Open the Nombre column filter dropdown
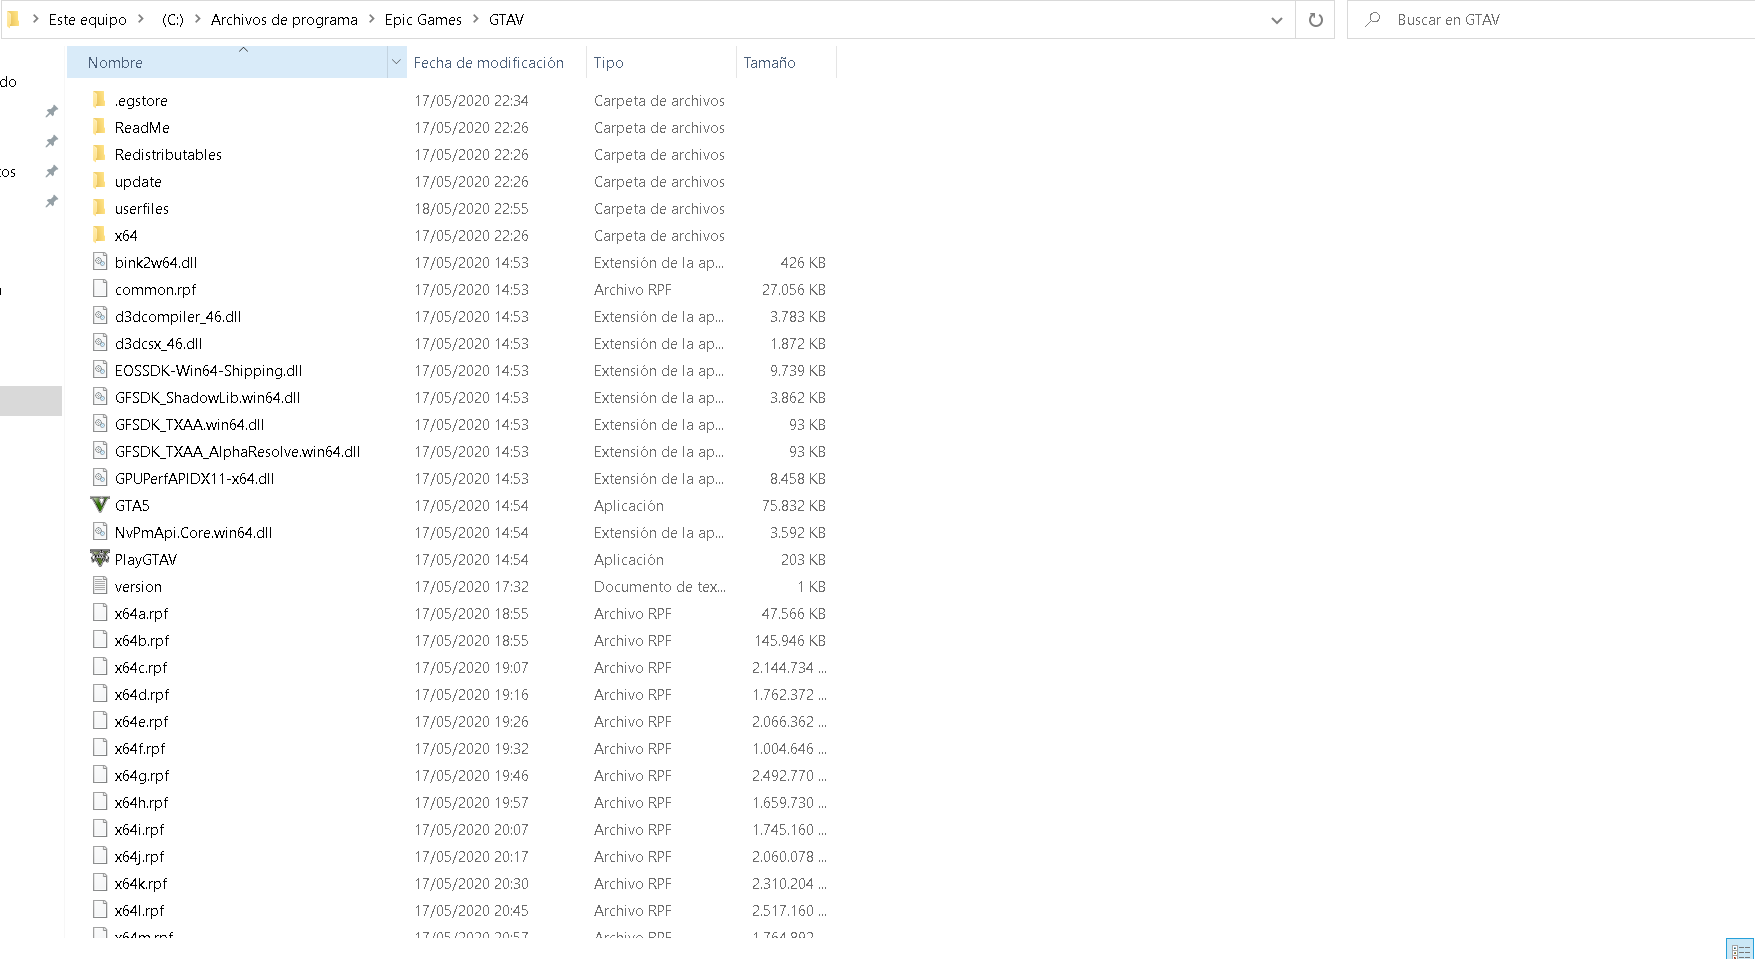 (396, 62)
